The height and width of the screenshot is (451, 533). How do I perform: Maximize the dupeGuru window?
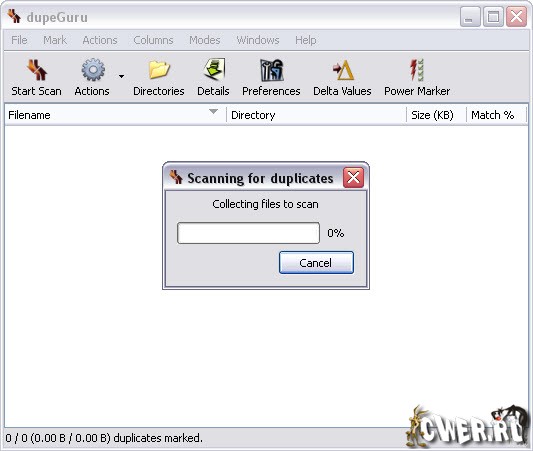493,16
